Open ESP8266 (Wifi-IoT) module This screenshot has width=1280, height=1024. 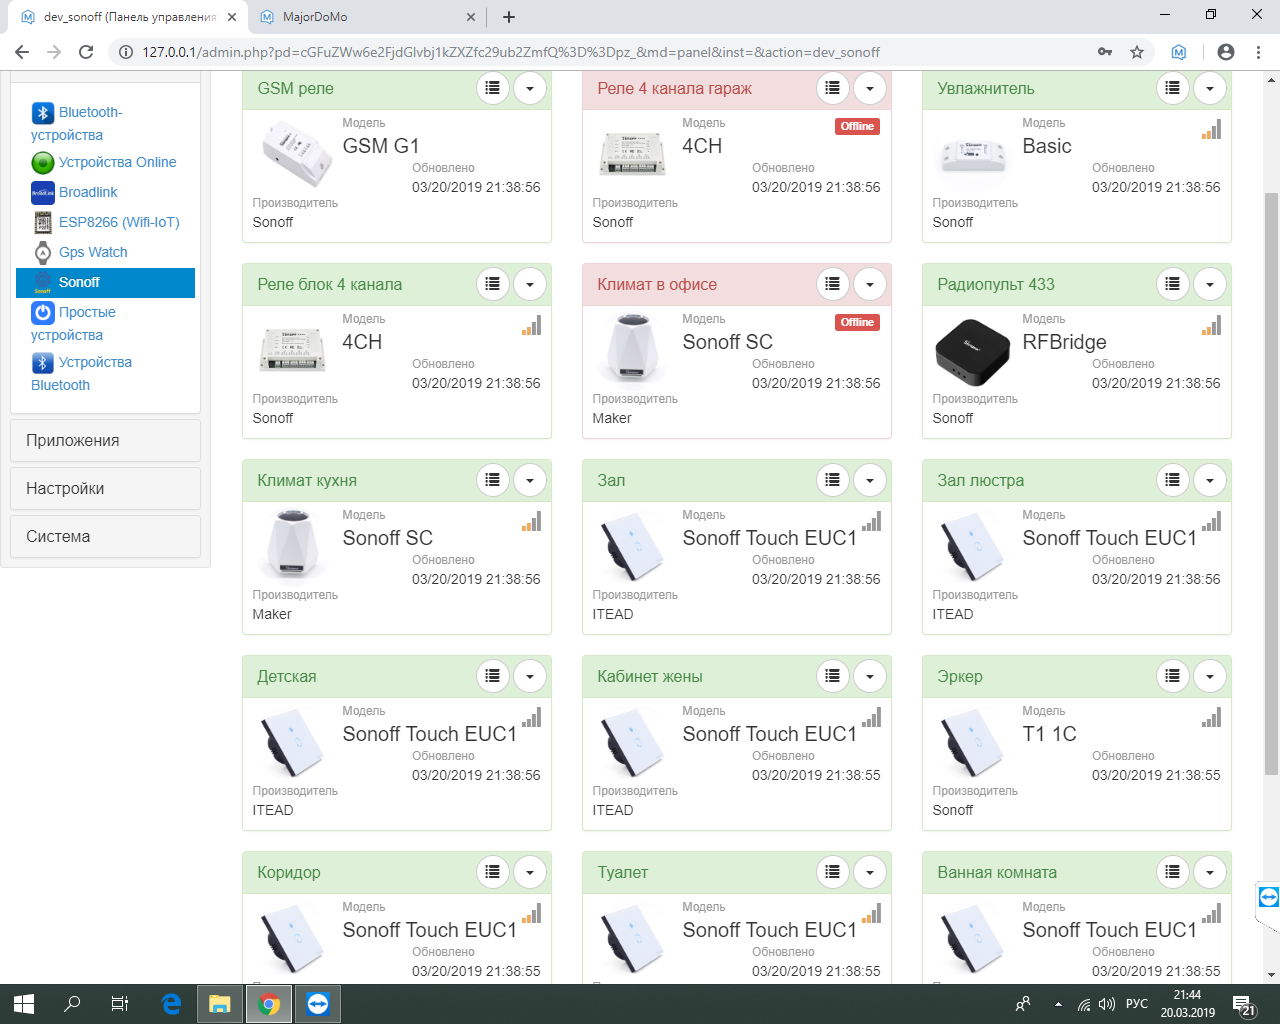click(106, 222)
